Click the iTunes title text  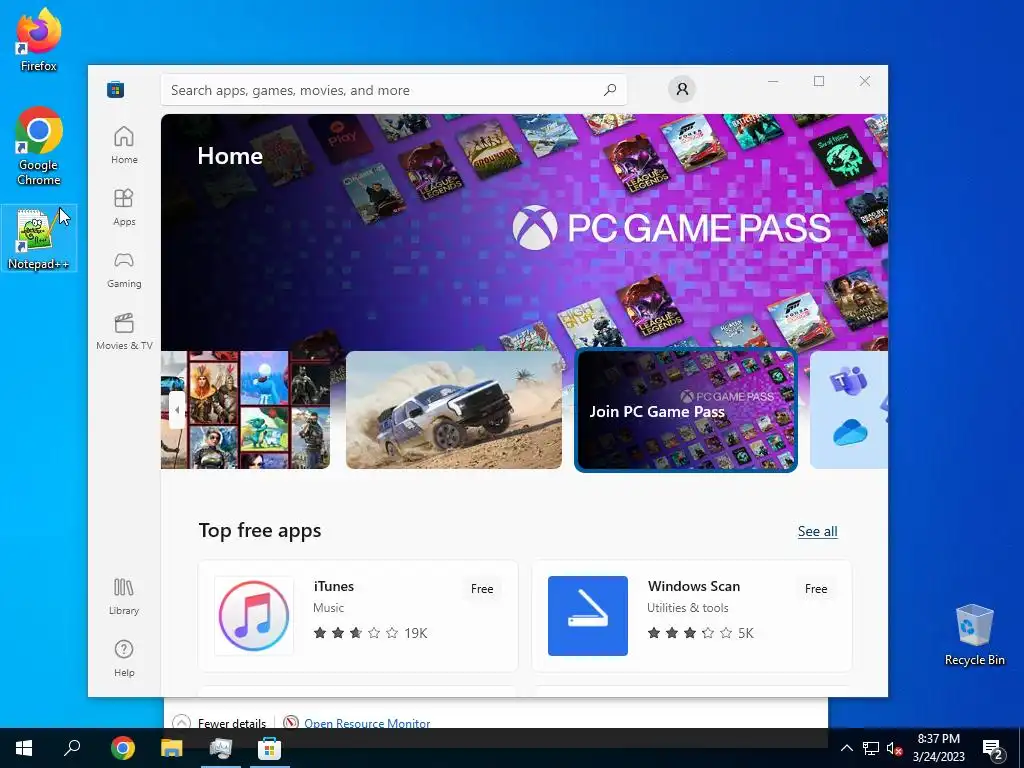pyautogui.click(x=334, y=586)
